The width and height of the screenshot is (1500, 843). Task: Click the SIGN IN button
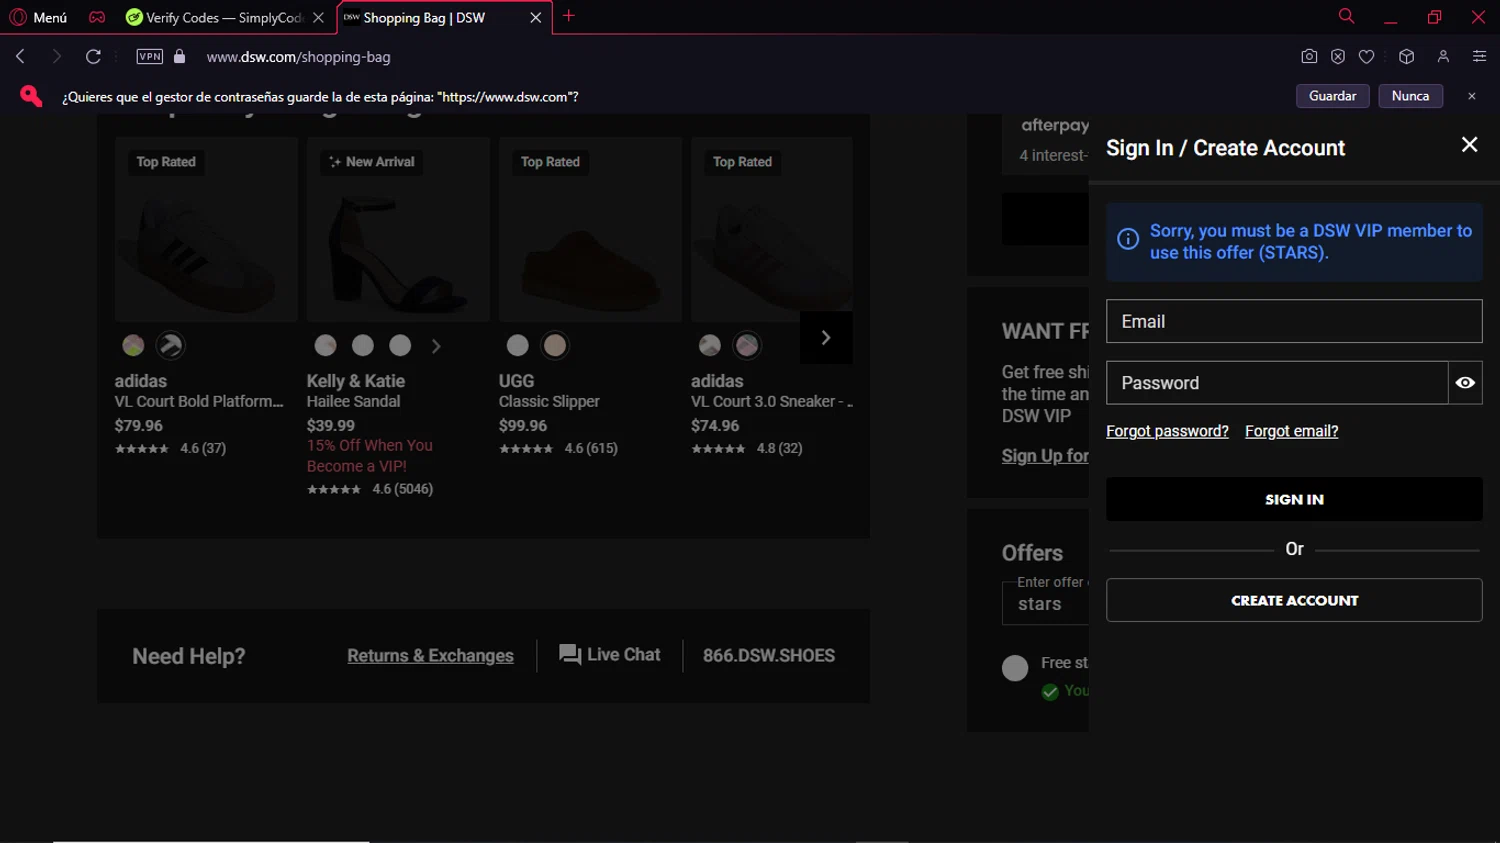click(1294, 499)
